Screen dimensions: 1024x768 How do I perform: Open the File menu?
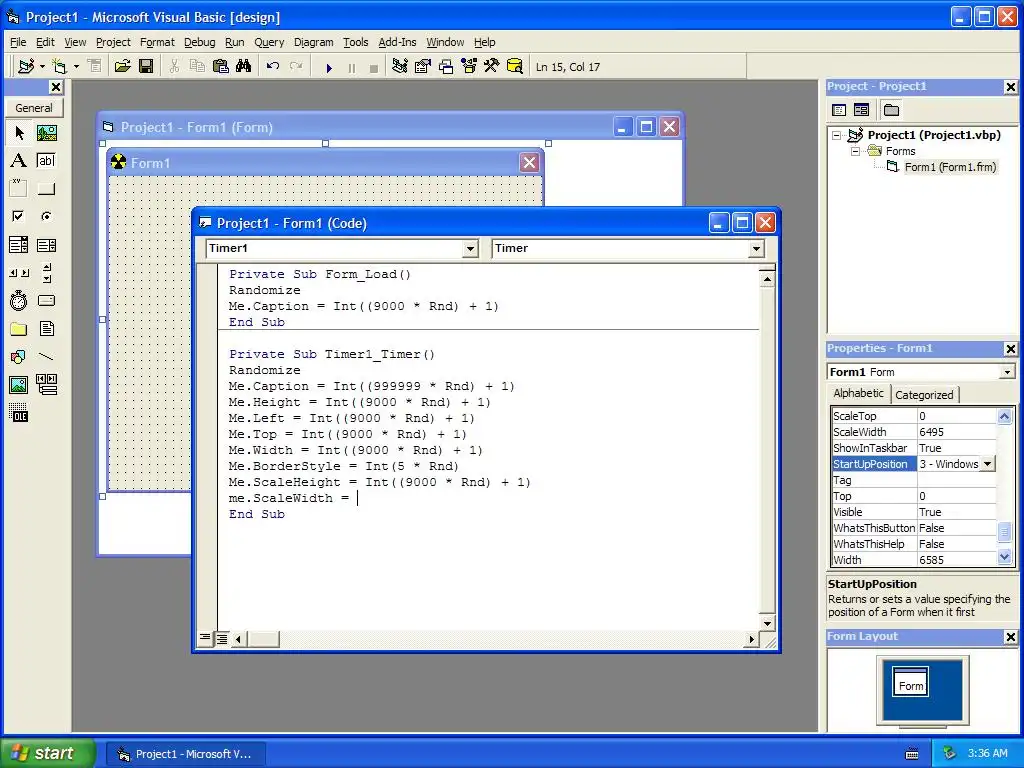coord(18,42)
